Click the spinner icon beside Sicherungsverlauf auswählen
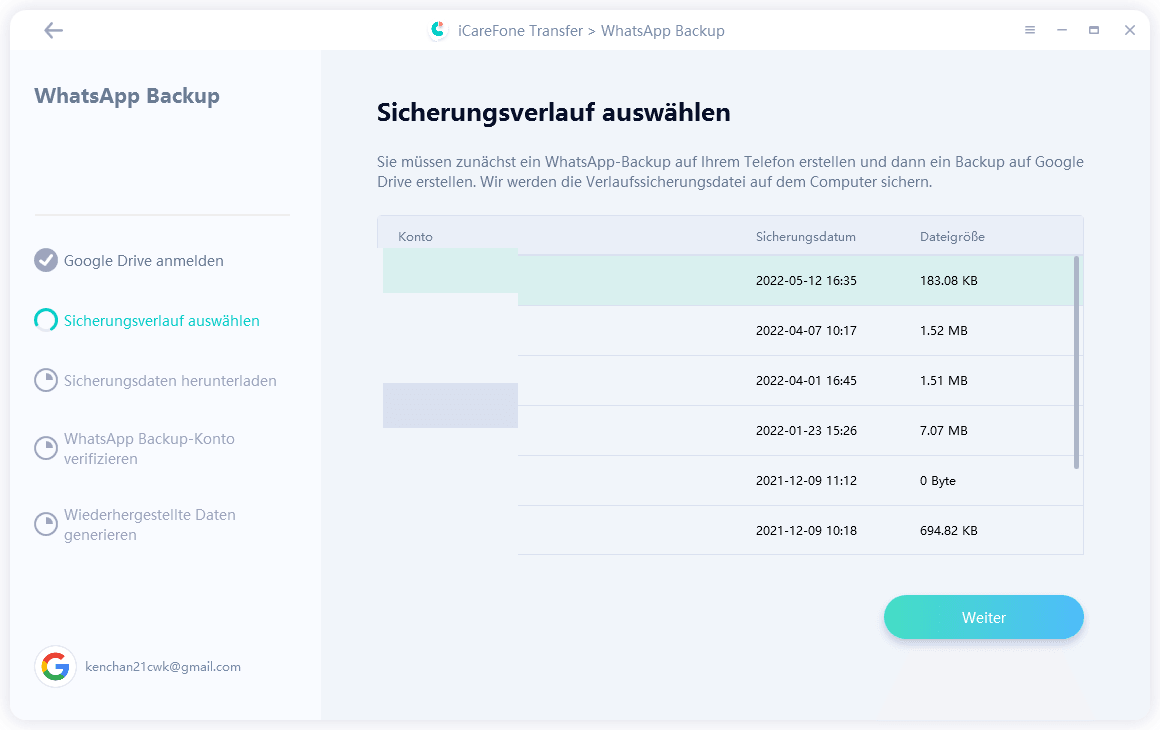 pyautogui.click(x=46, y=320)
